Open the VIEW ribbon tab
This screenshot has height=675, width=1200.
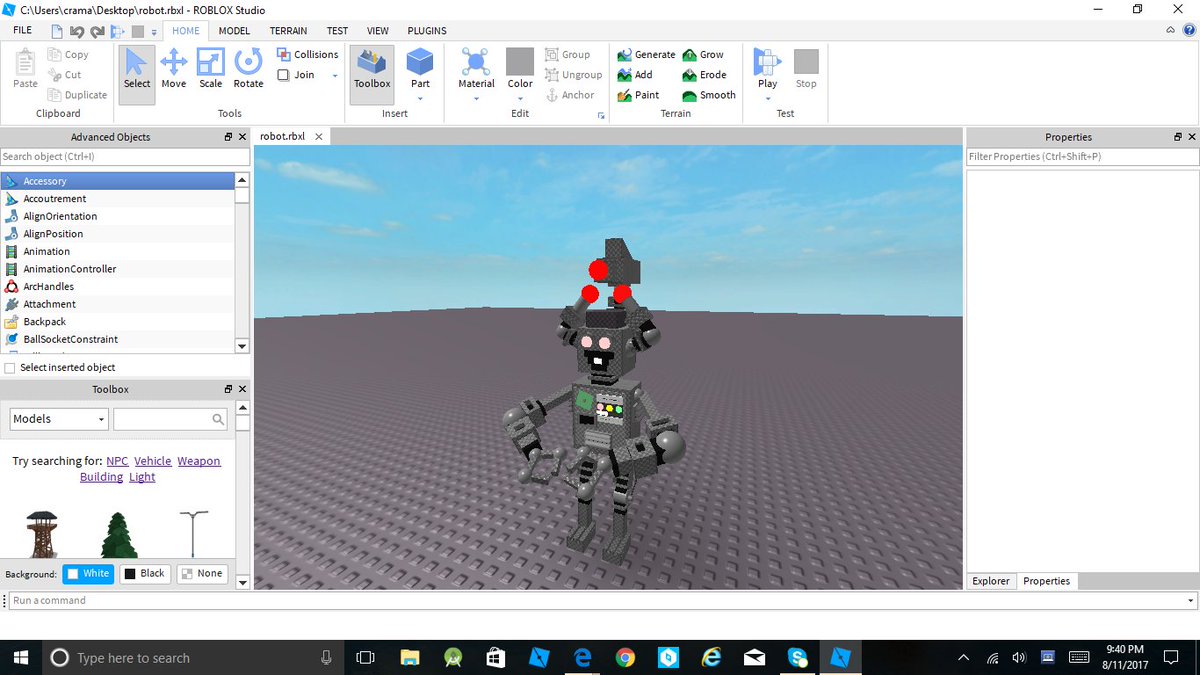(x=377, y=31)
